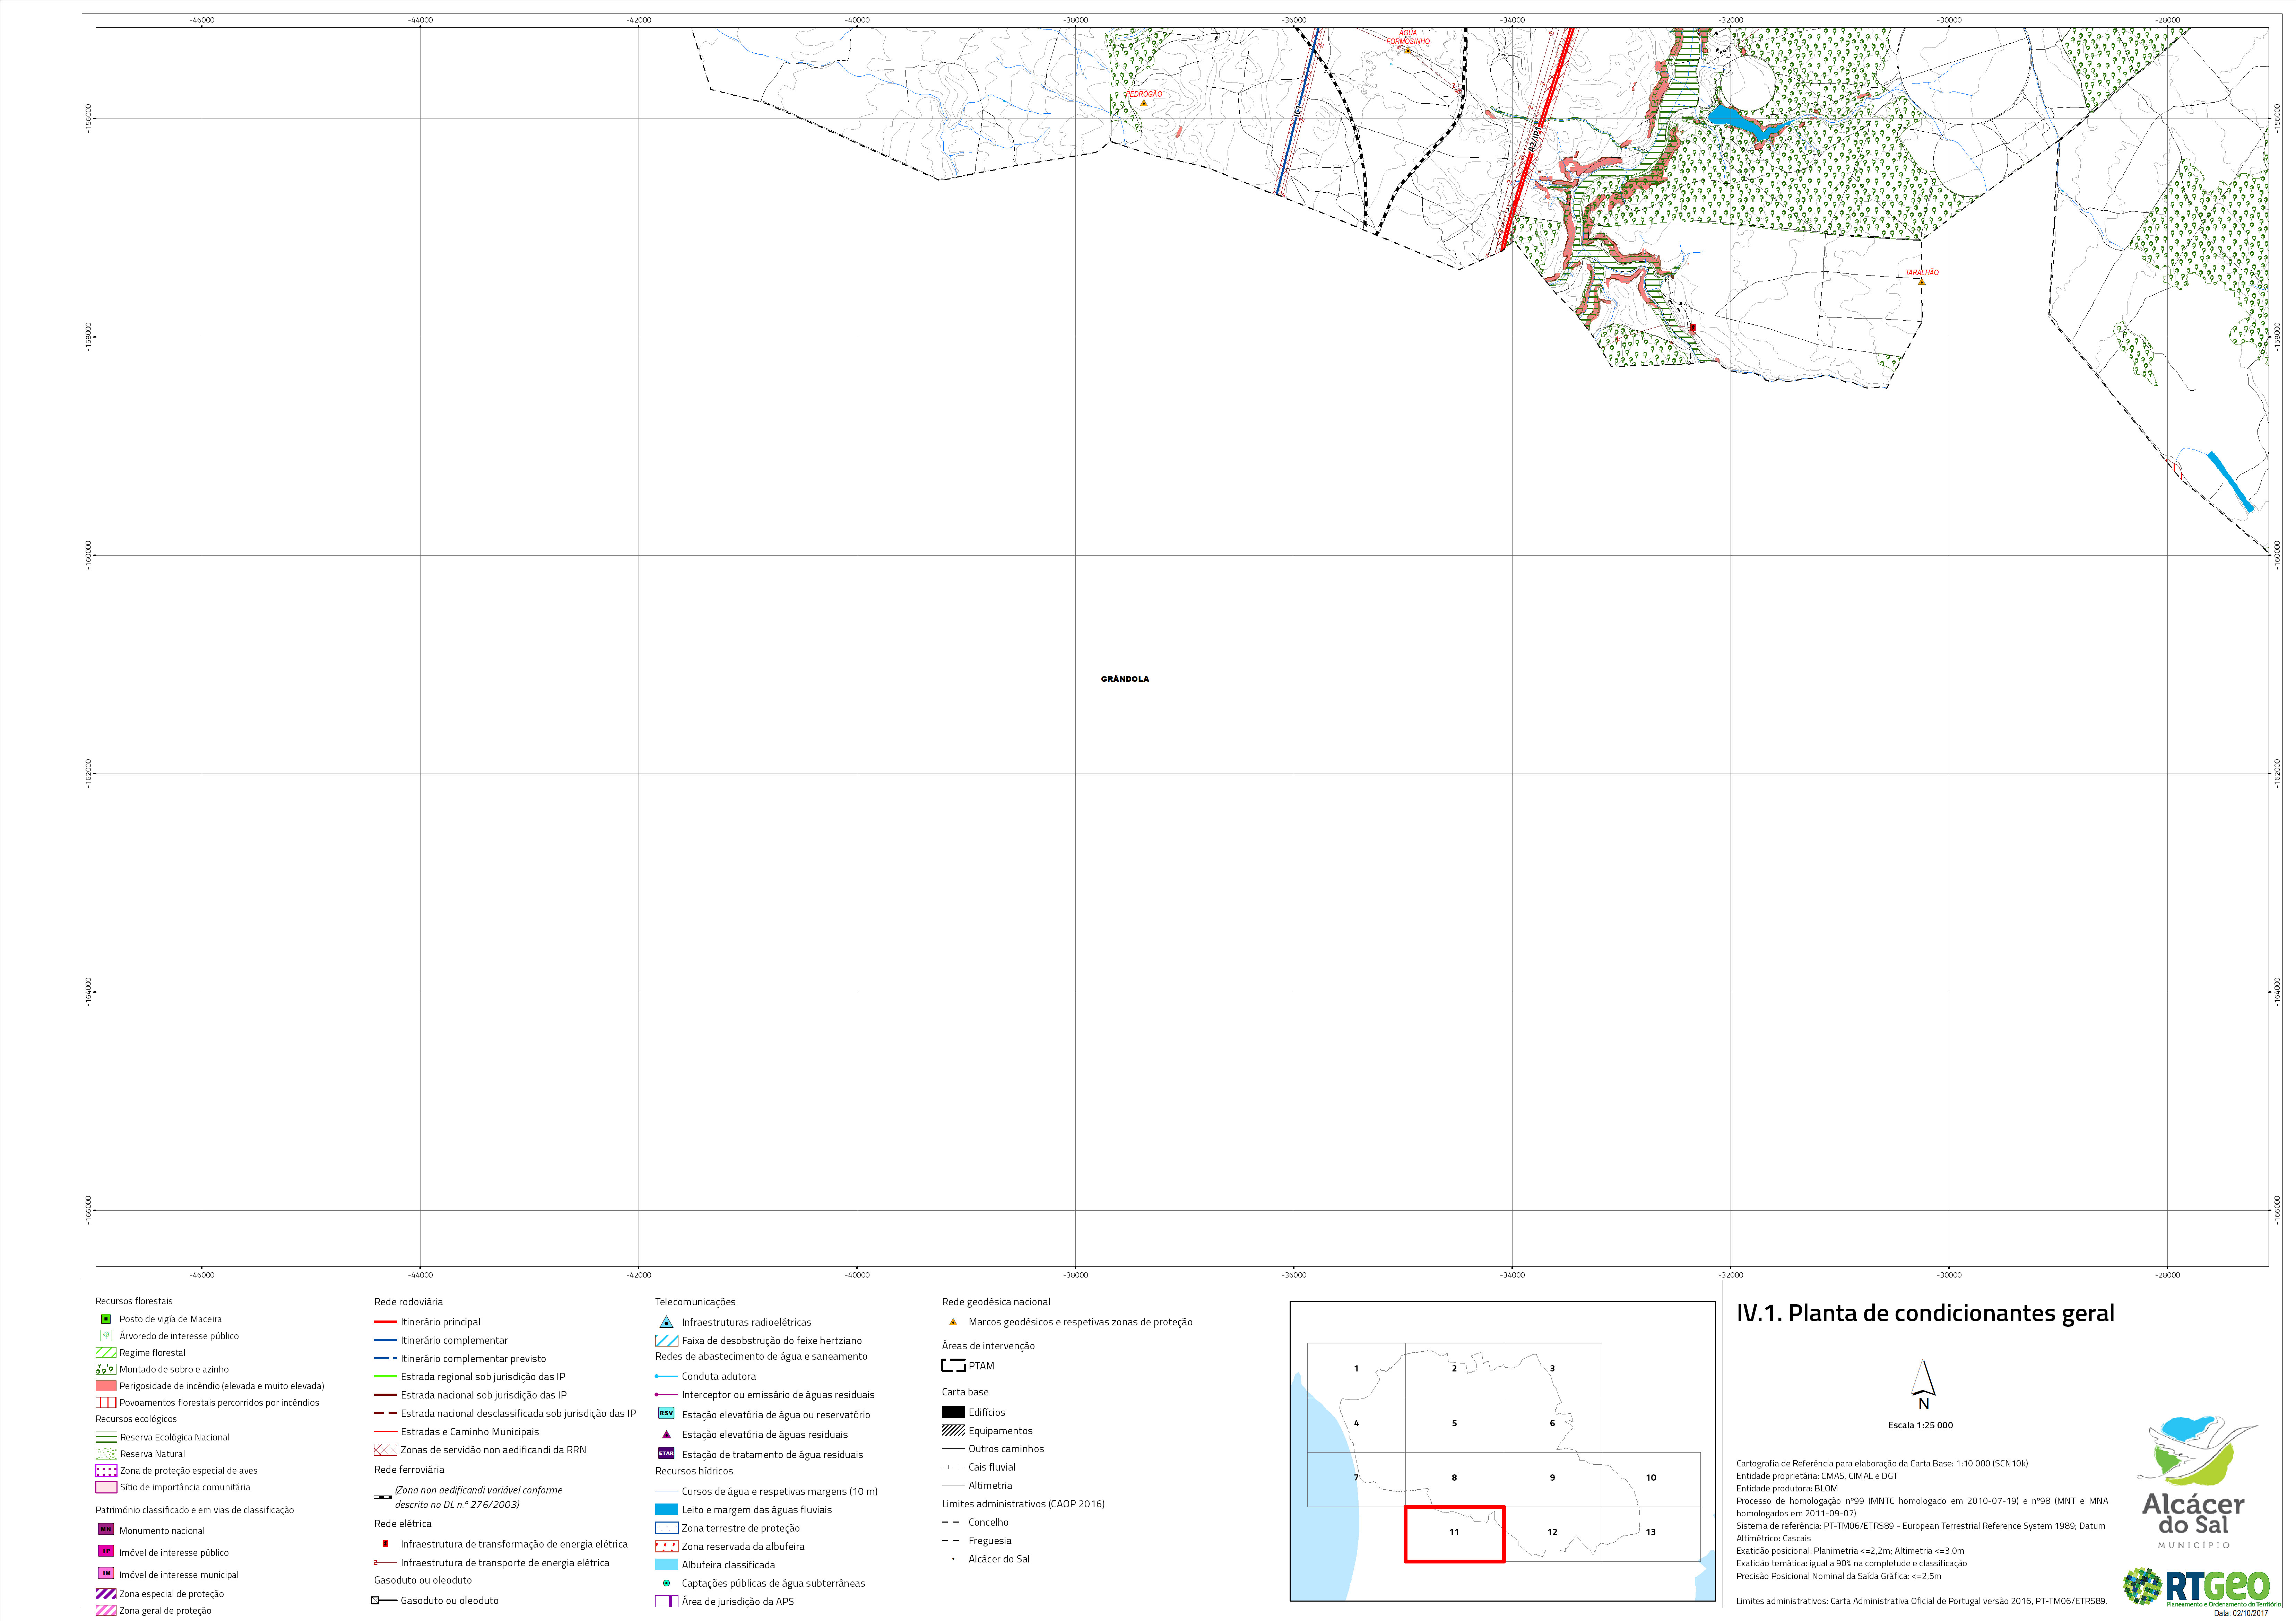Select the Interceptor ou emissário line symbol
The height and width of the screenshot is (1621, 2296).
[666, 1395]
